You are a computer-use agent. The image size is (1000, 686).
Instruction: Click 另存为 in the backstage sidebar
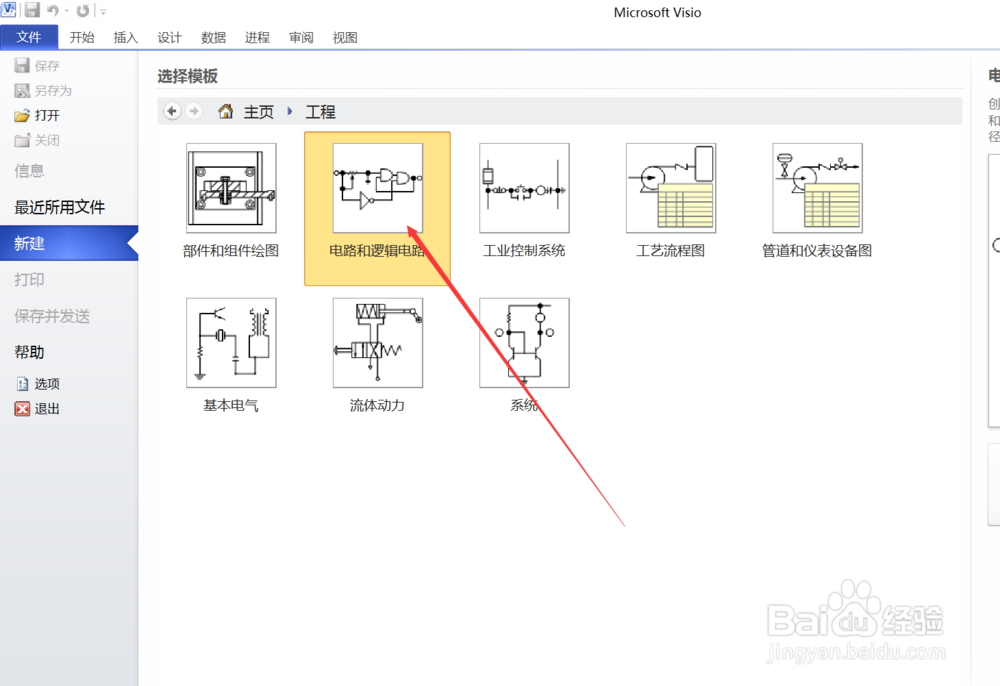(43, 91)
